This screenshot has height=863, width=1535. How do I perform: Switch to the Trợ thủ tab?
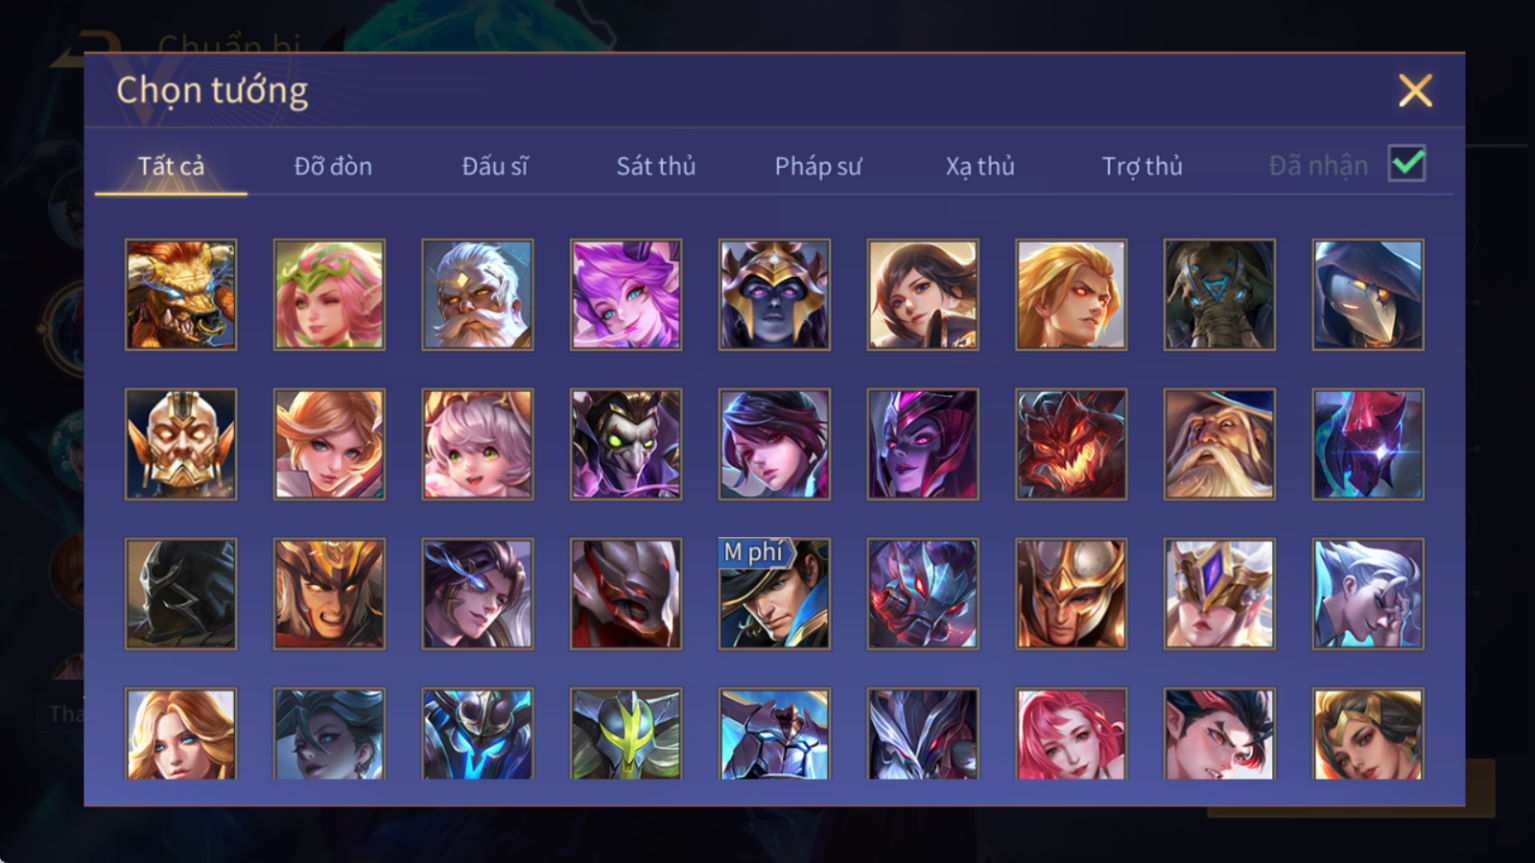[x=1142, y=166]
